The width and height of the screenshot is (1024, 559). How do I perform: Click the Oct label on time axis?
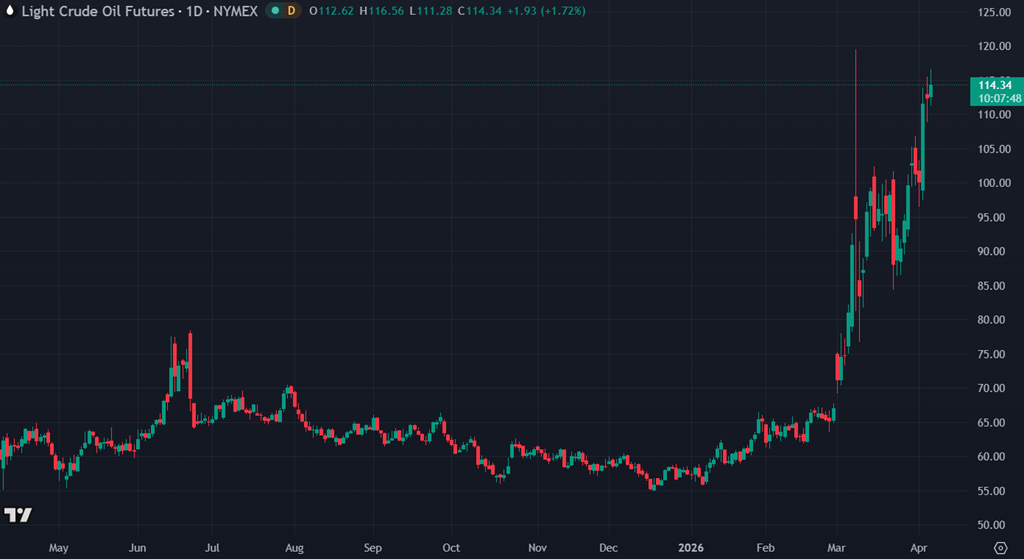click(x=451, y=548)
